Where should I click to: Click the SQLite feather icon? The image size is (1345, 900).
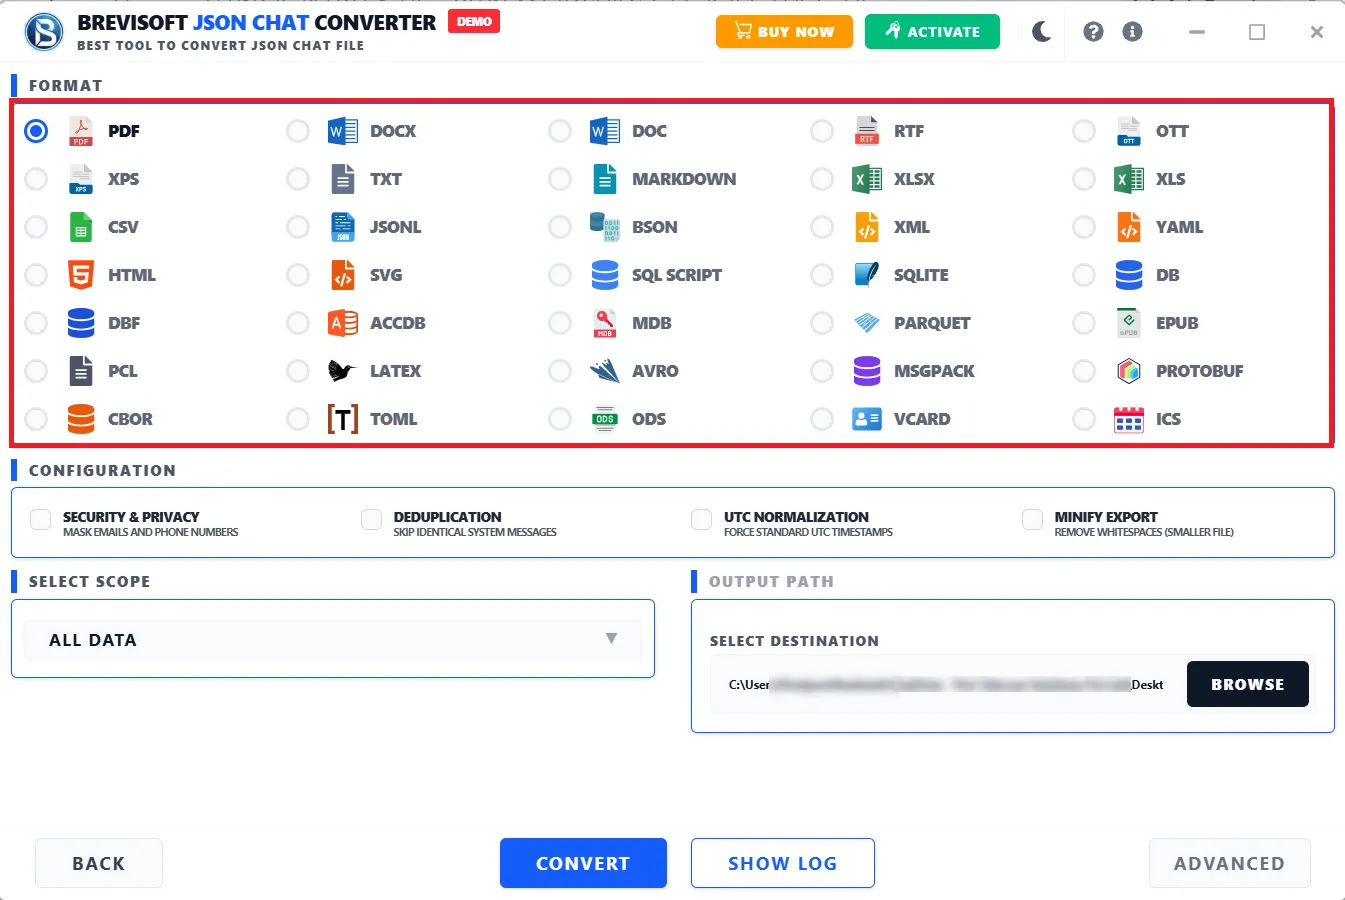coord(867,275)
